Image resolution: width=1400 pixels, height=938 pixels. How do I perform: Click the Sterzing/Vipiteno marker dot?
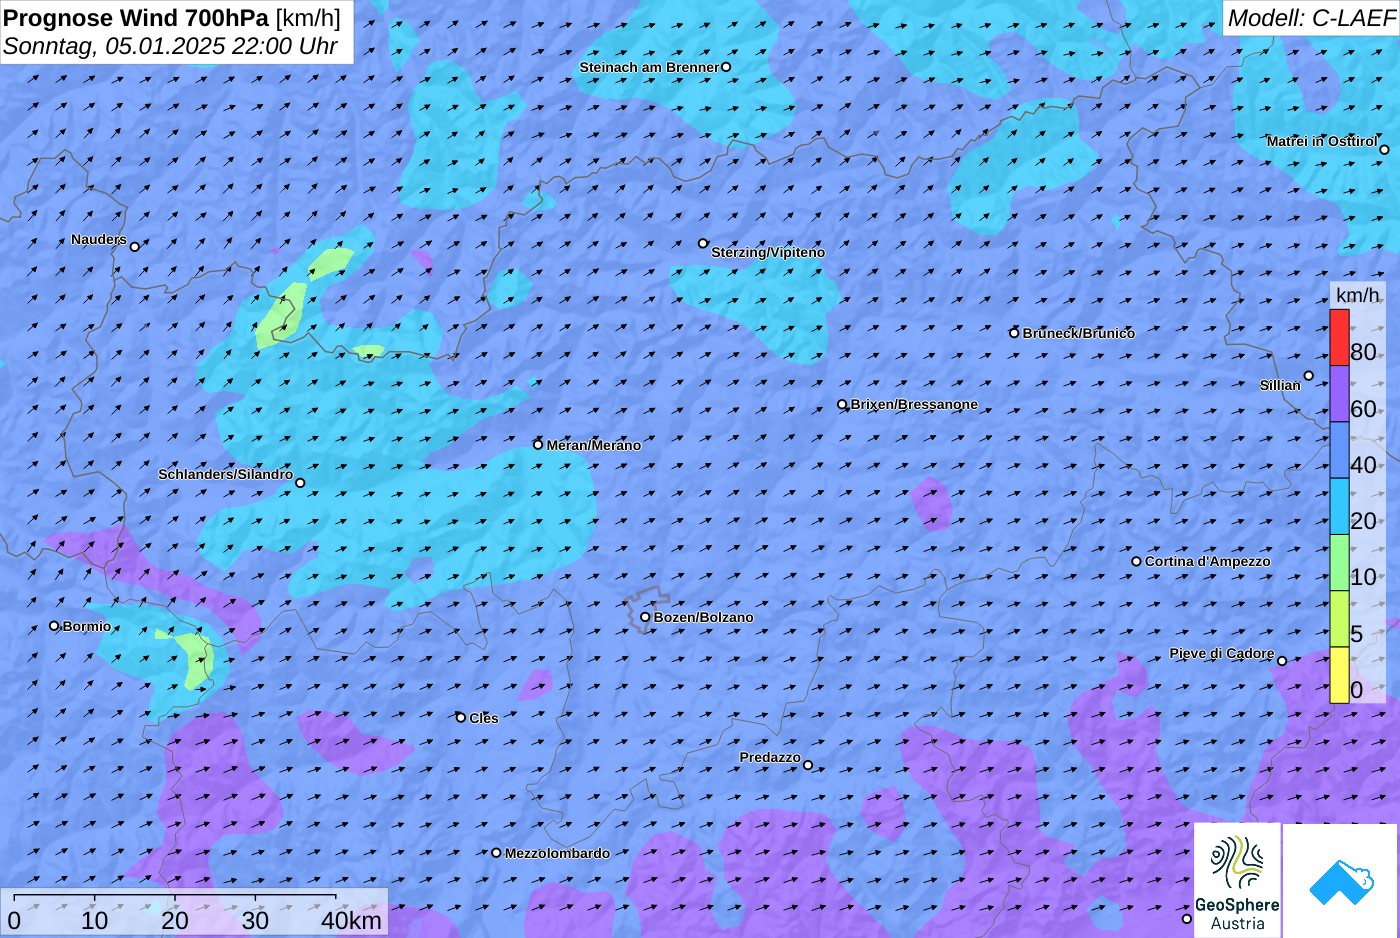click(x=703, y=243)
